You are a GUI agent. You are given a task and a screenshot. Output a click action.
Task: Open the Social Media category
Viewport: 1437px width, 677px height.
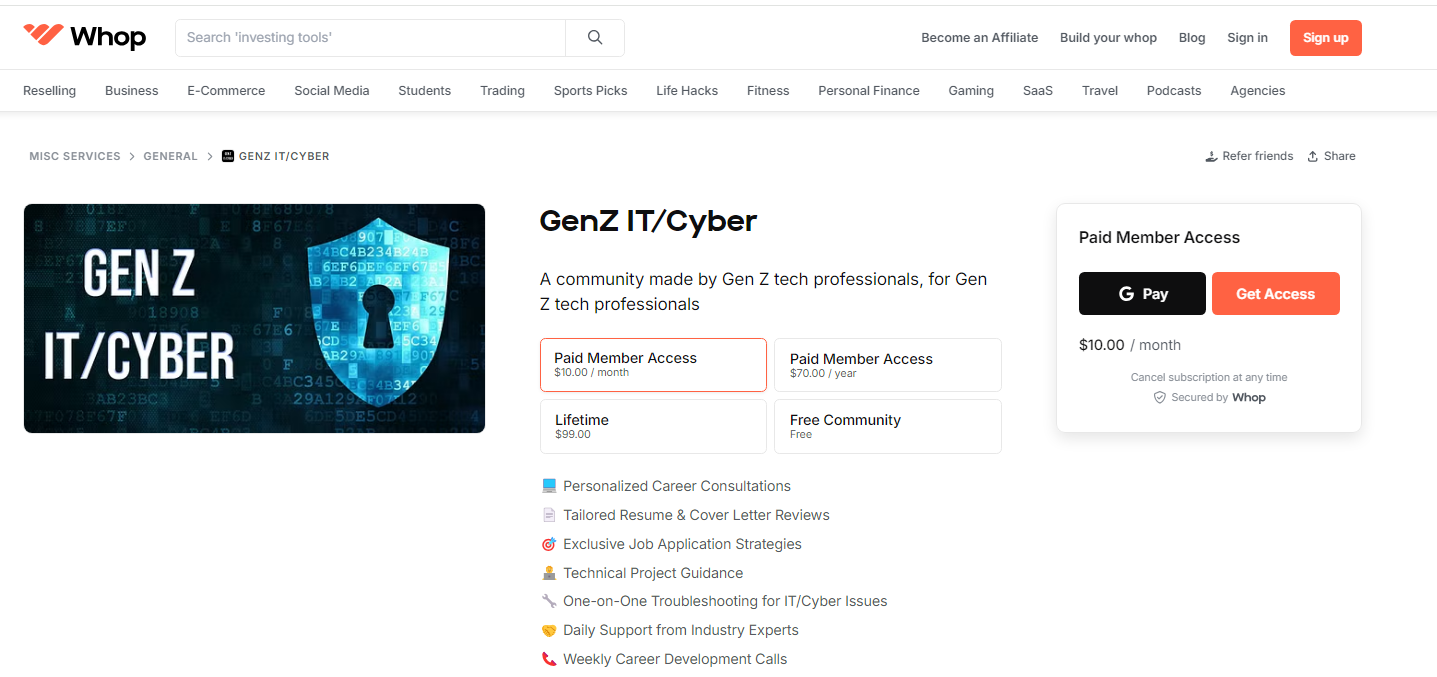pyautogui.click(x=332, y=91)
